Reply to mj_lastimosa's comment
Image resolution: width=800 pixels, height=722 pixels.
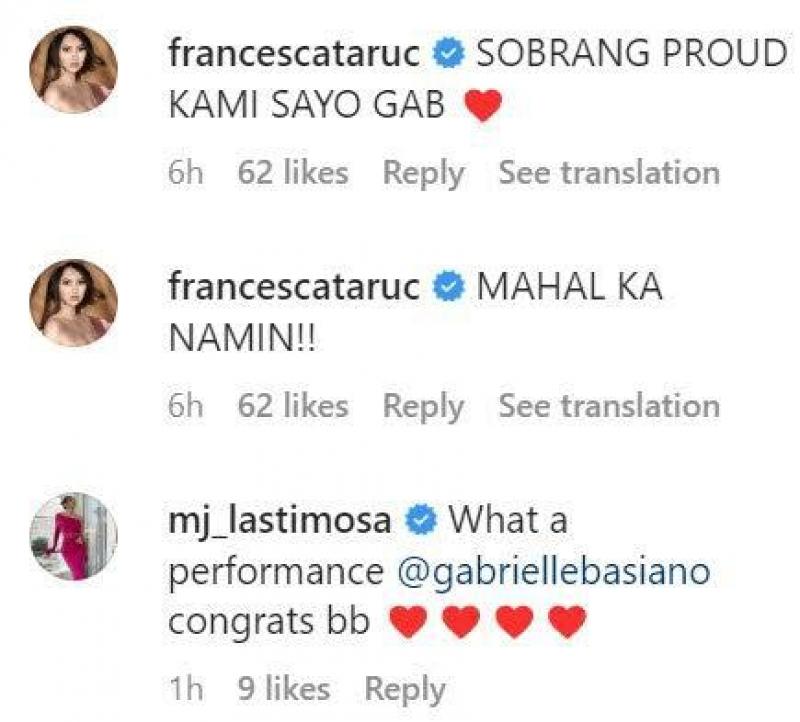tap(404, 689)
